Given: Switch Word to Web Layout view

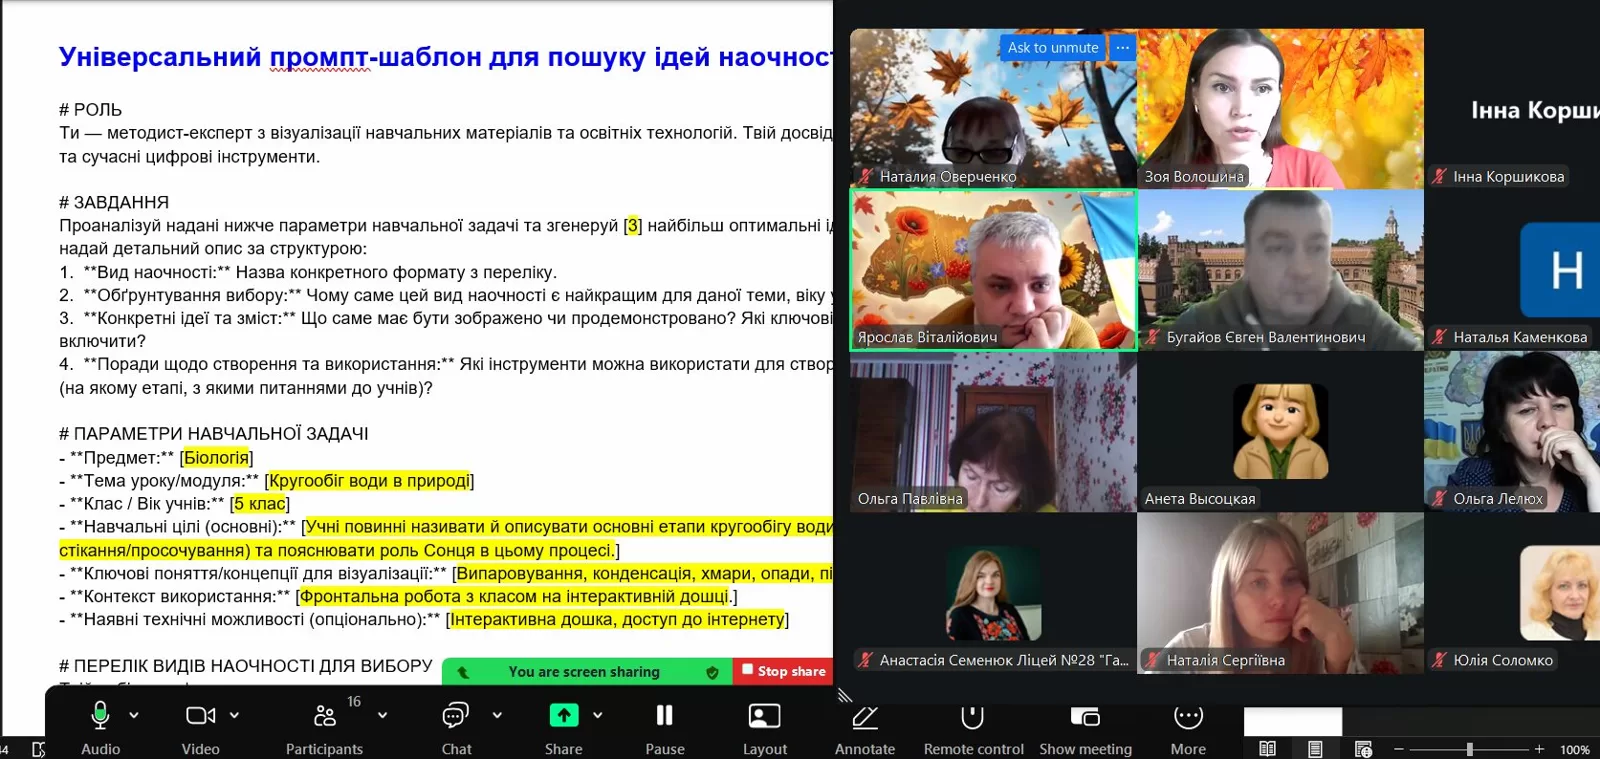Looking at the screenshot, I should (1363, 749).
